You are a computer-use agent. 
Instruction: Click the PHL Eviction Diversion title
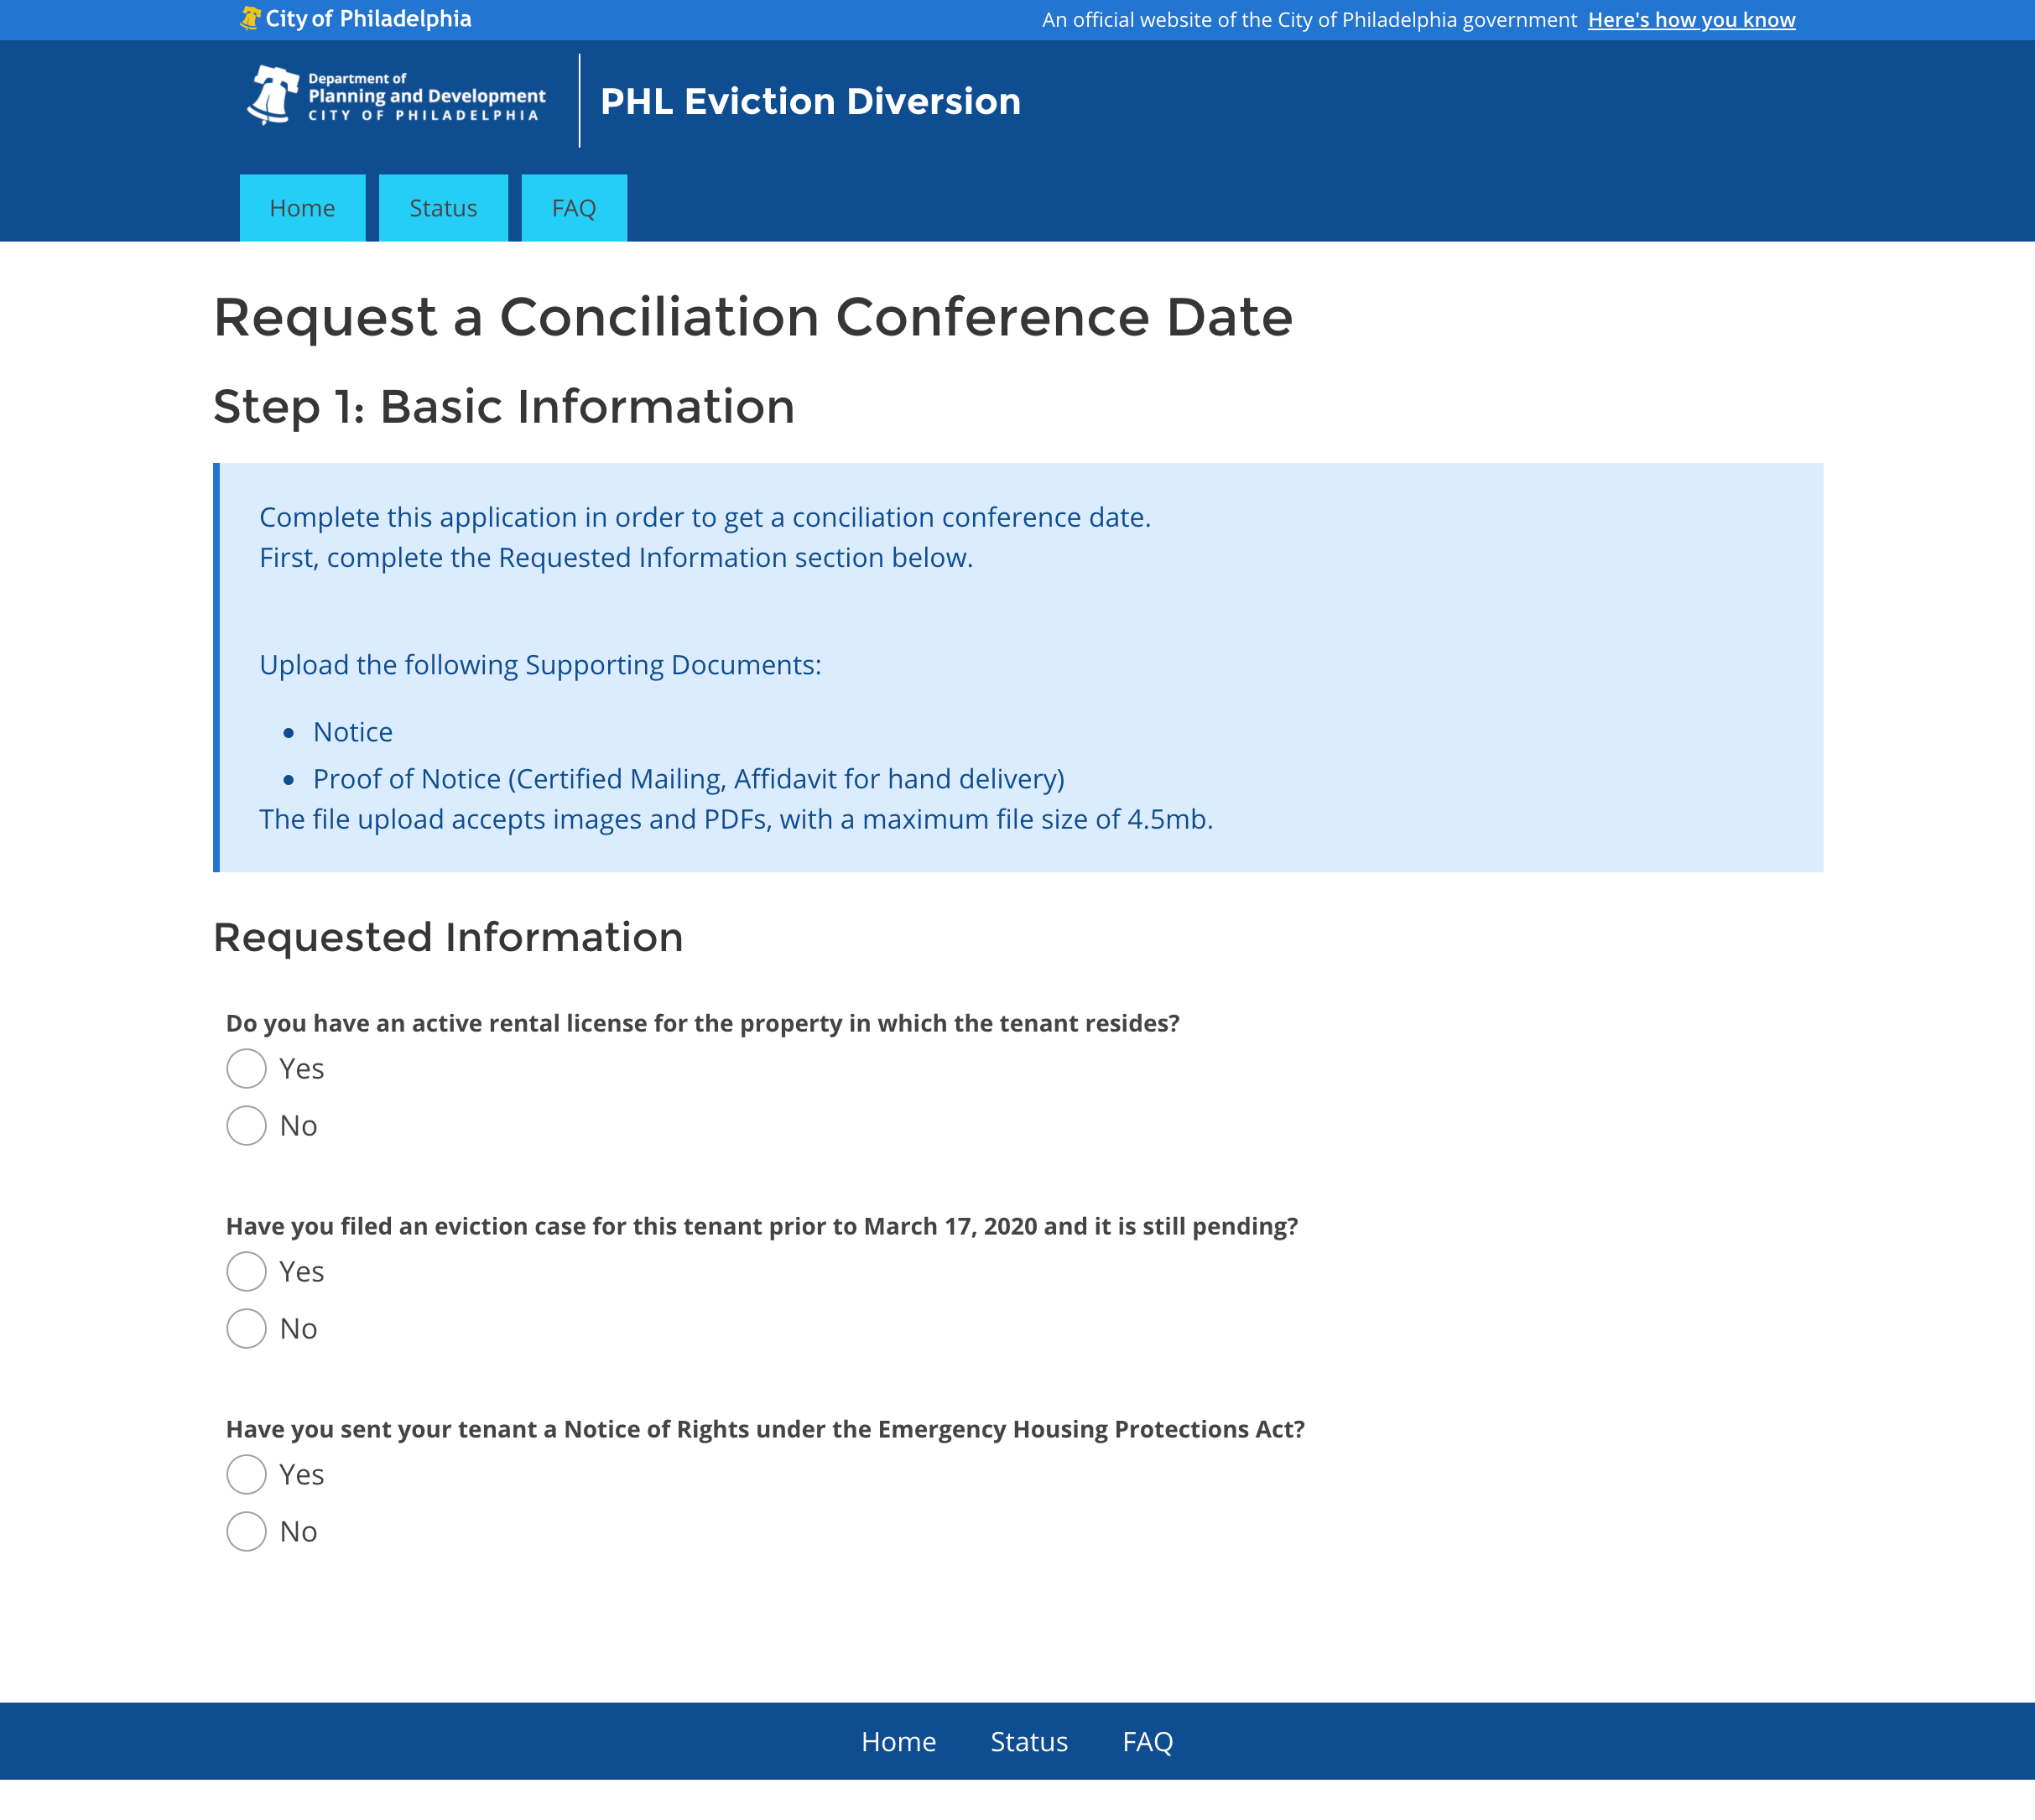(x=810, y=101)
